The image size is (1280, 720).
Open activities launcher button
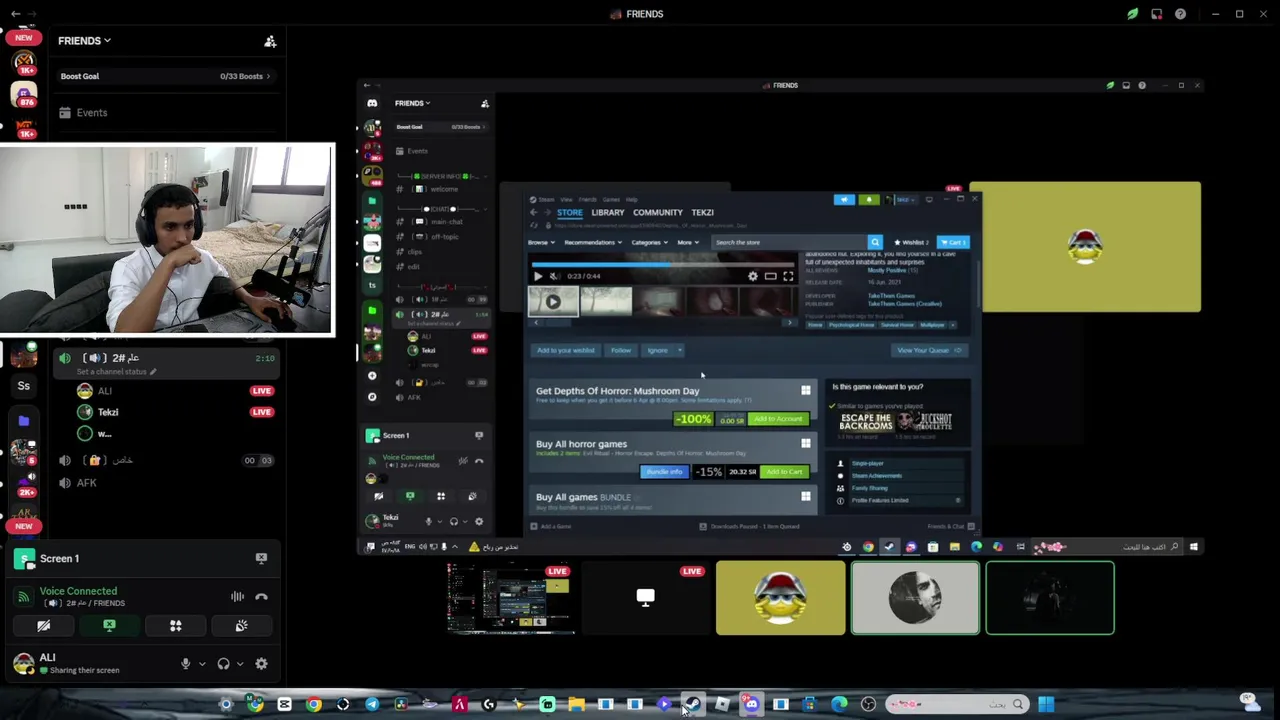coord(175,626)
